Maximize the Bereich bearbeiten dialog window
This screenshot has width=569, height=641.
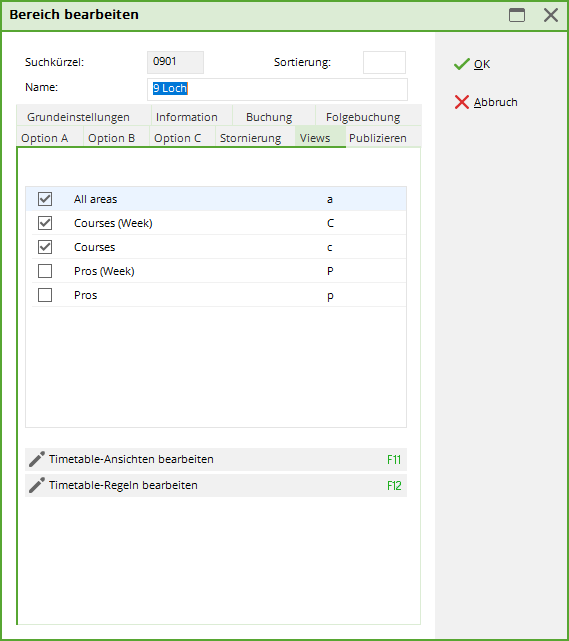click(517, 15)
